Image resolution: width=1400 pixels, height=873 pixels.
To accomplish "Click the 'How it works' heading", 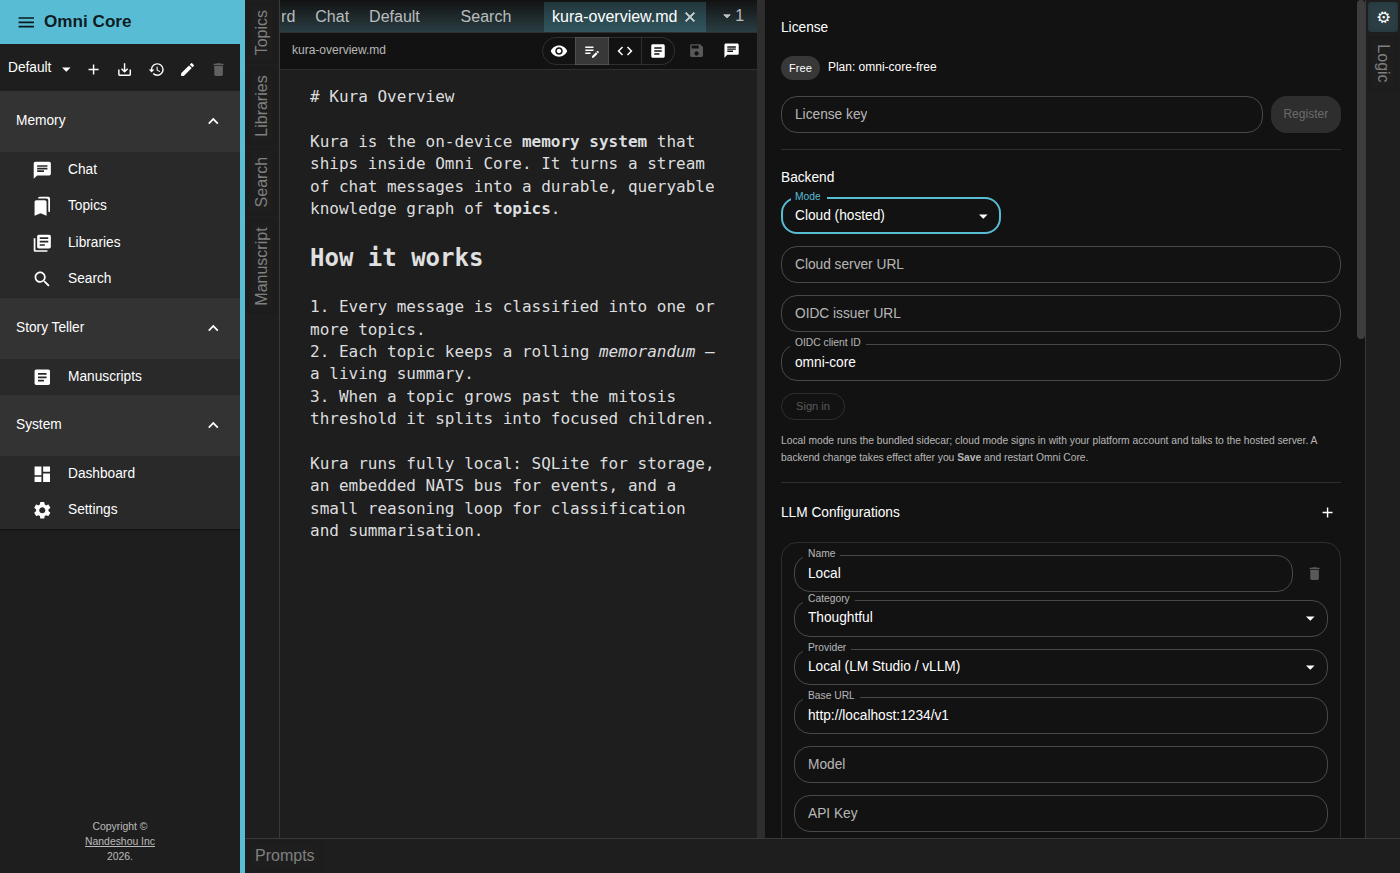I will 396,258.
